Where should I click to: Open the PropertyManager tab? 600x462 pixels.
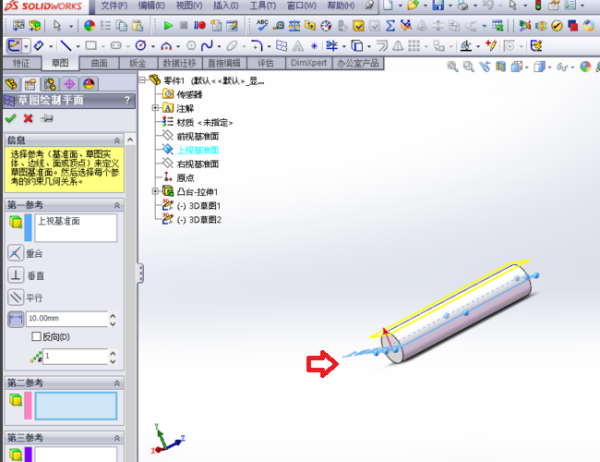(x=31, y=83)
